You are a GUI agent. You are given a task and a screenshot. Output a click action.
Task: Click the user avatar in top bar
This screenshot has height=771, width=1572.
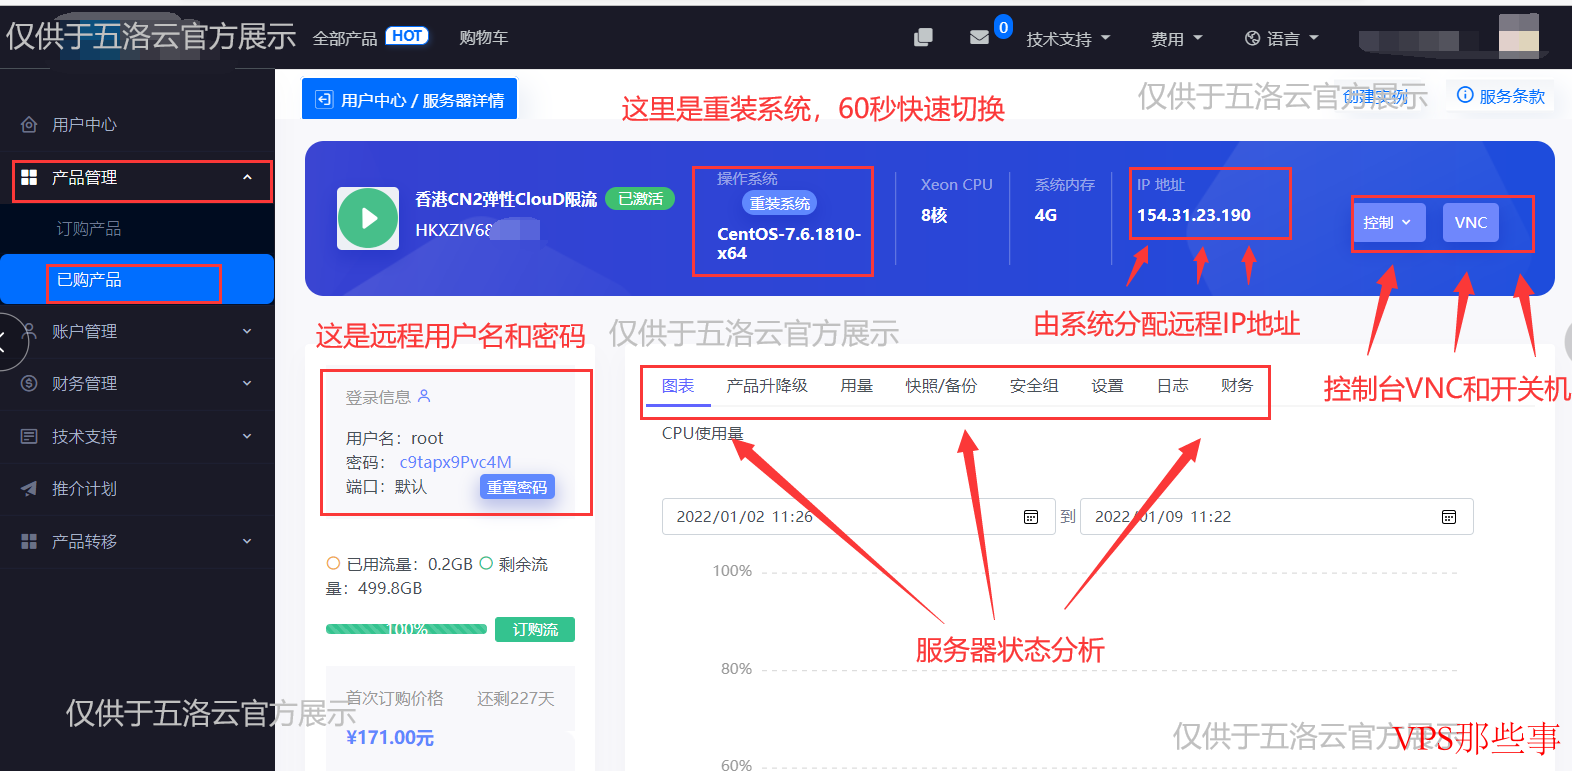click(x=1519, y=36)
